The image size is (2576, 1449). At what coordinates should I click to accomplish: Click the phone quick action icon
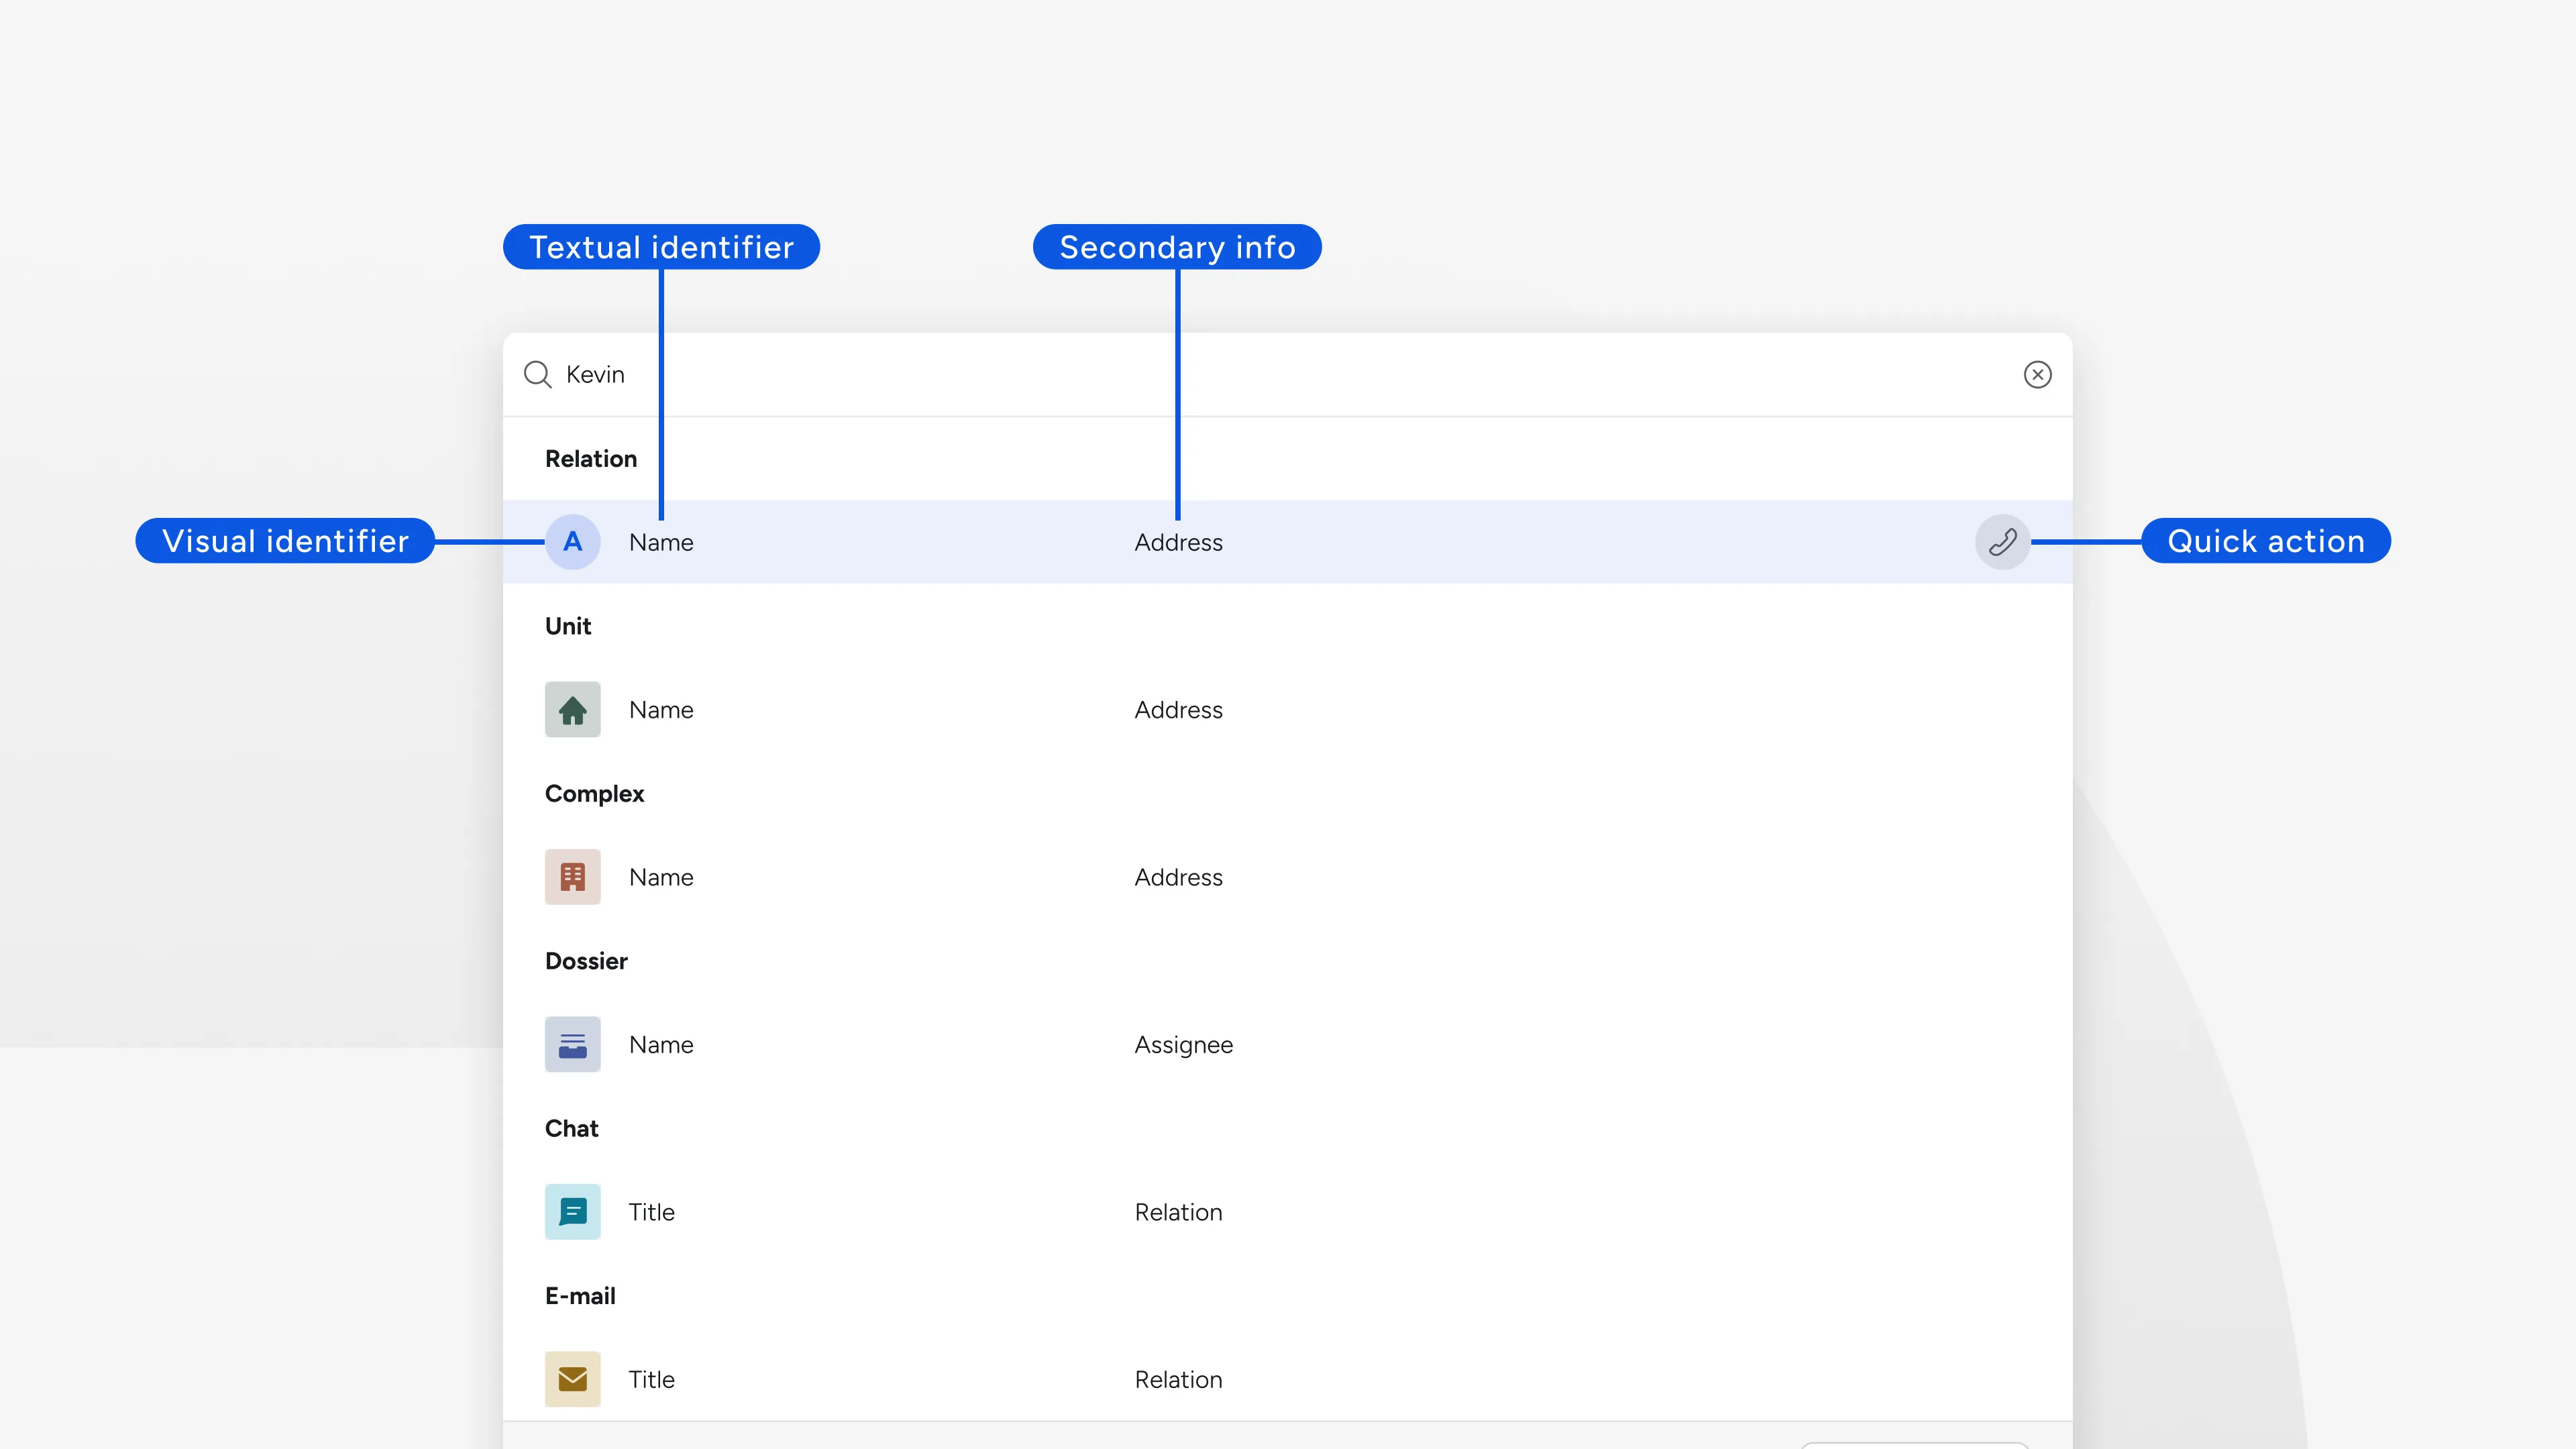[x=2003, y=542]
